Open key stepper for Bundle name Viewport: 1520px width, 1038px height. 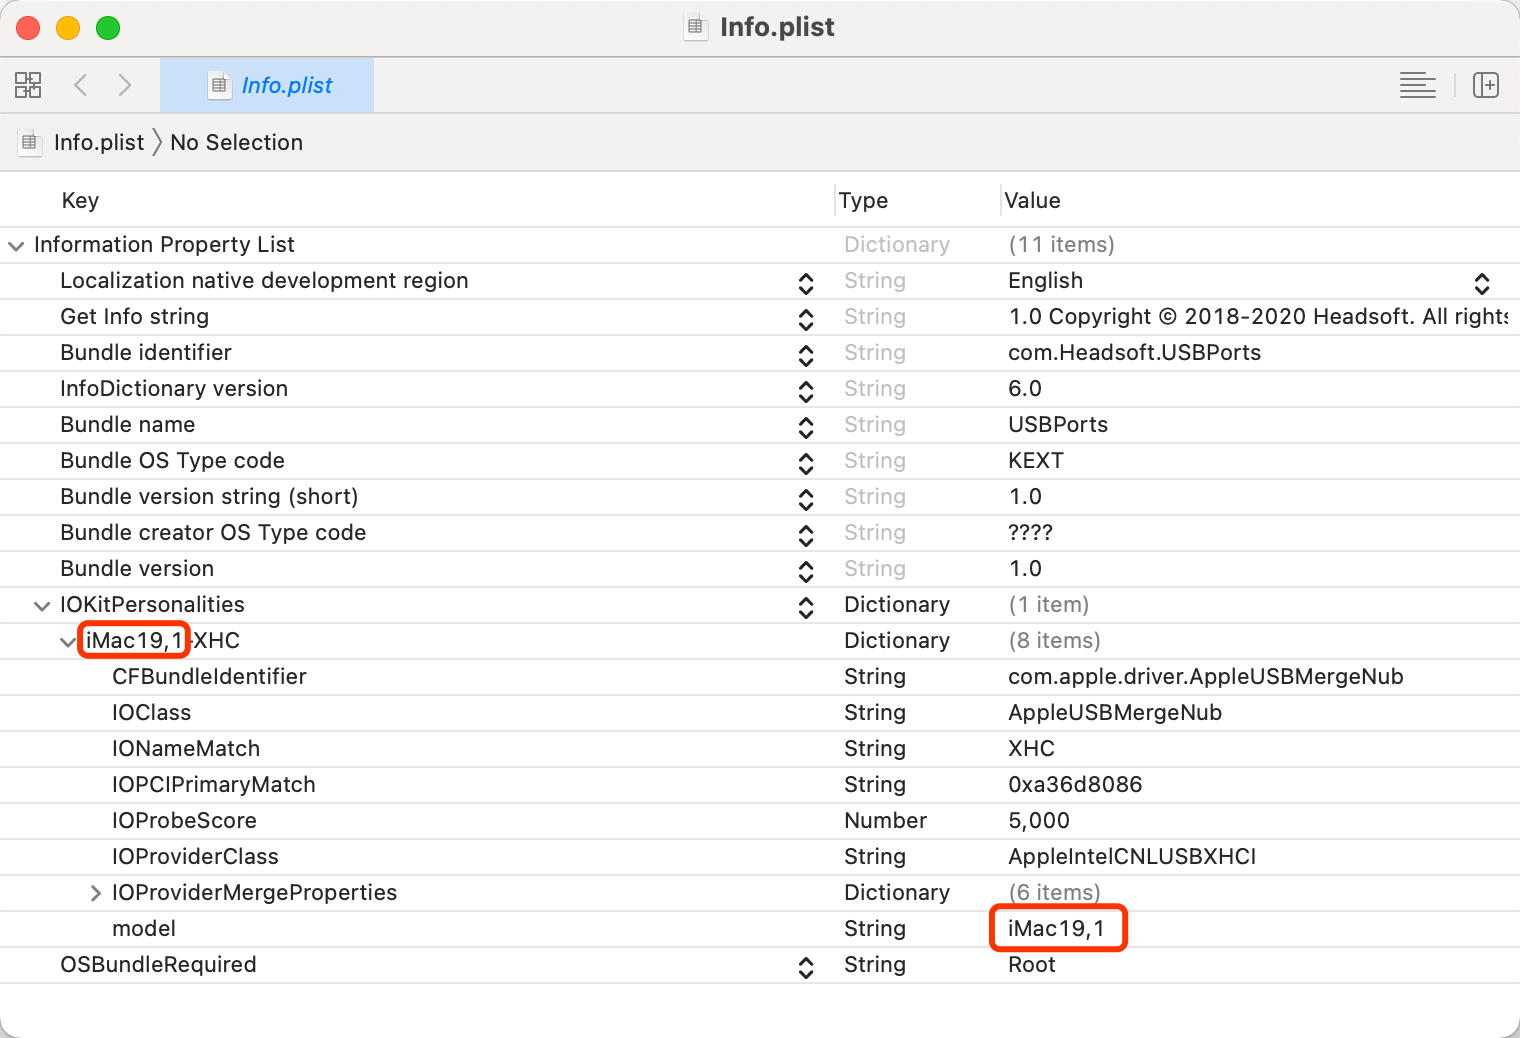pyautogui.click(x=806, y=427)
